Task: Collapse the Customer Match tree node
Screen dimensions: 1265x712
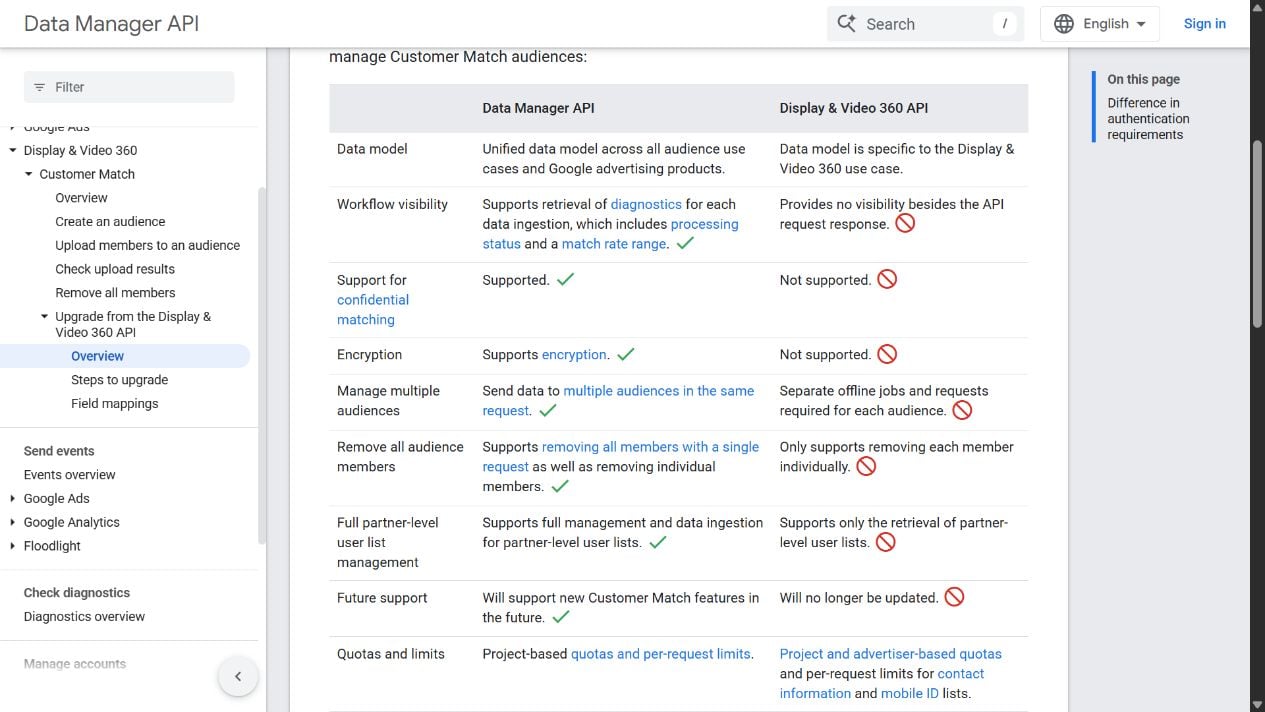Action: click(x=29, y=174)
